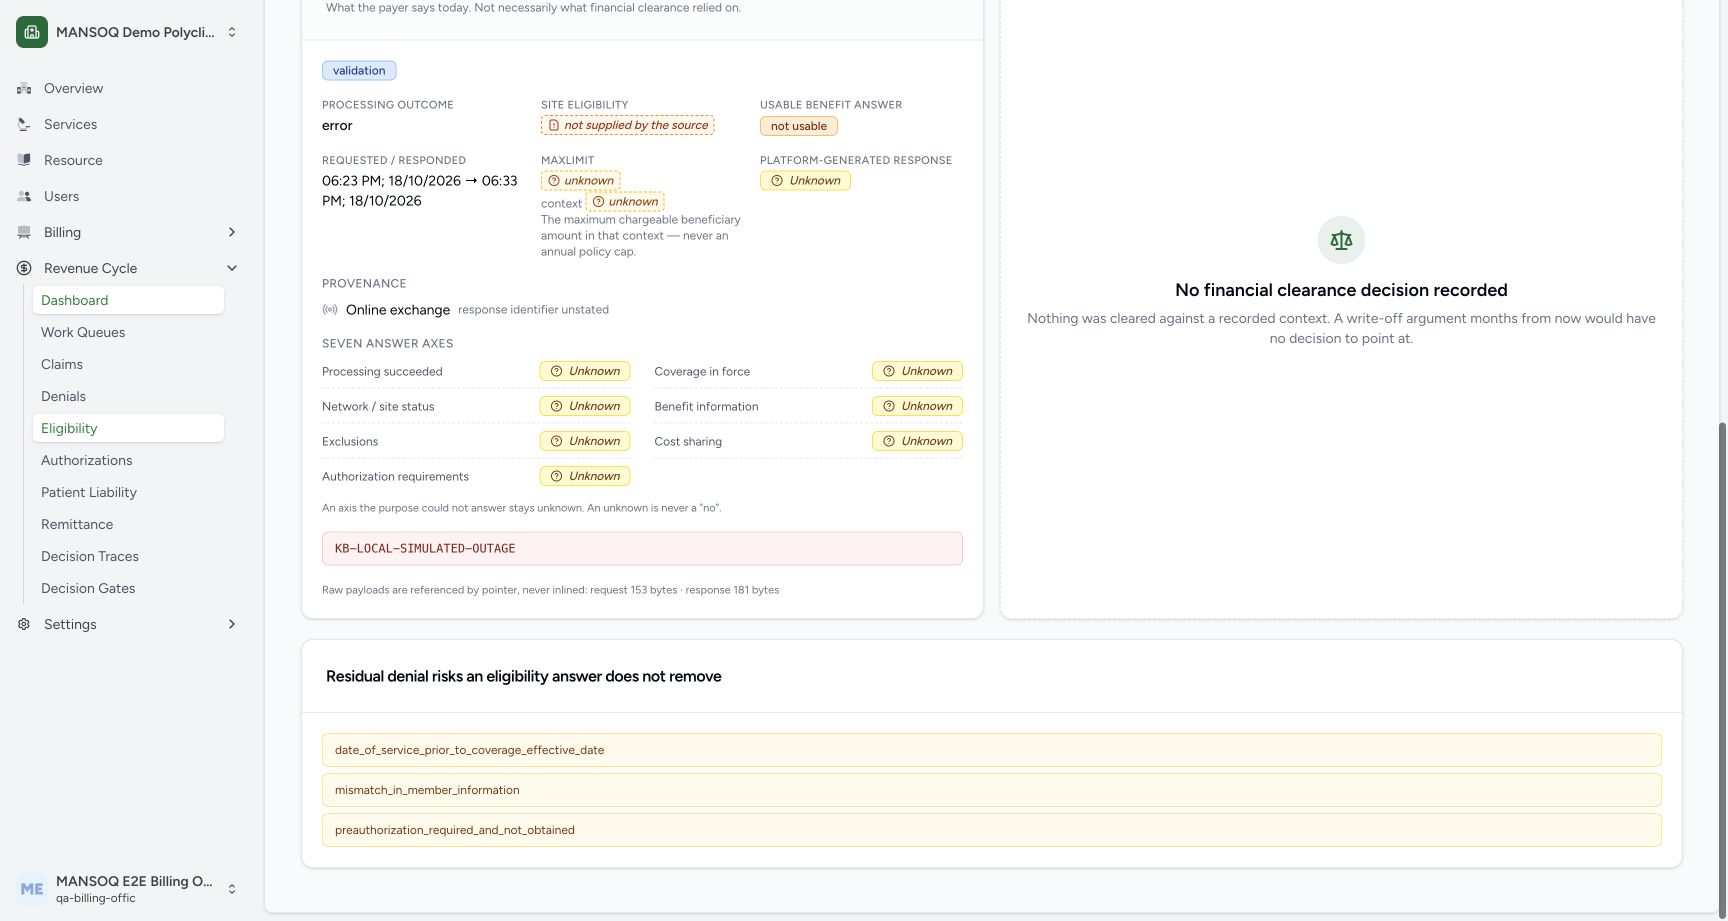The image size is (1728, 921).
Task: Expand the Settings menu chevron
Action: coord(232,624)
